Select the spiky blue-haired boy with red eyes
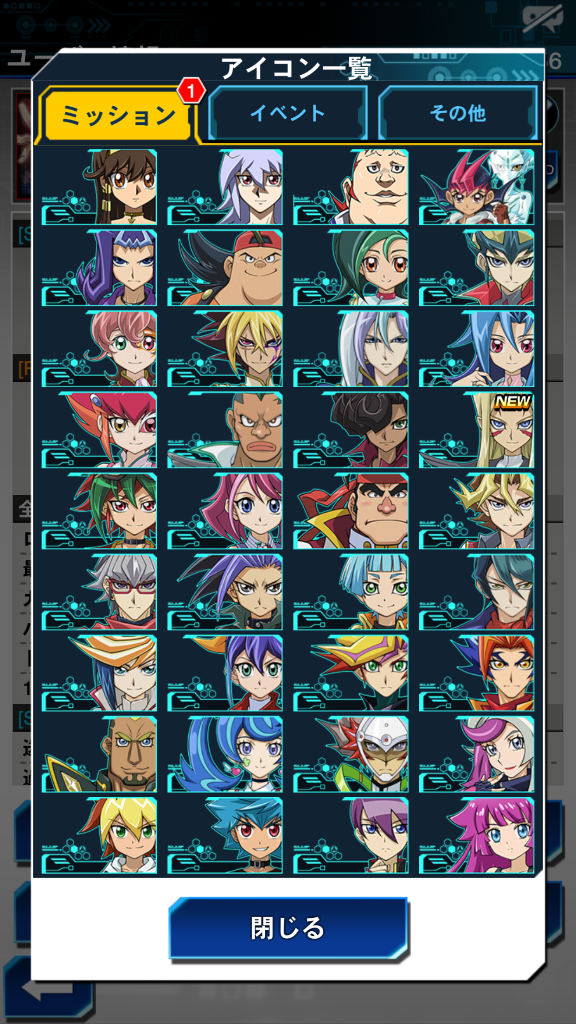576x1024 pixels. pos(225,835)
